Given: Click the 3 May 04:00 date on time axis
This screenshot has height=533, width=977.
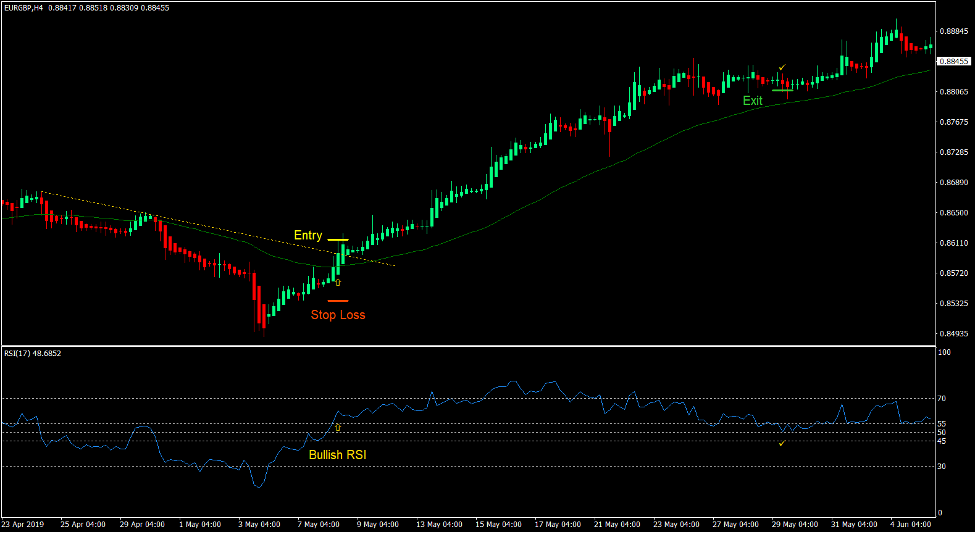Looking at the screenshot, I should click(x=262, y=524).
